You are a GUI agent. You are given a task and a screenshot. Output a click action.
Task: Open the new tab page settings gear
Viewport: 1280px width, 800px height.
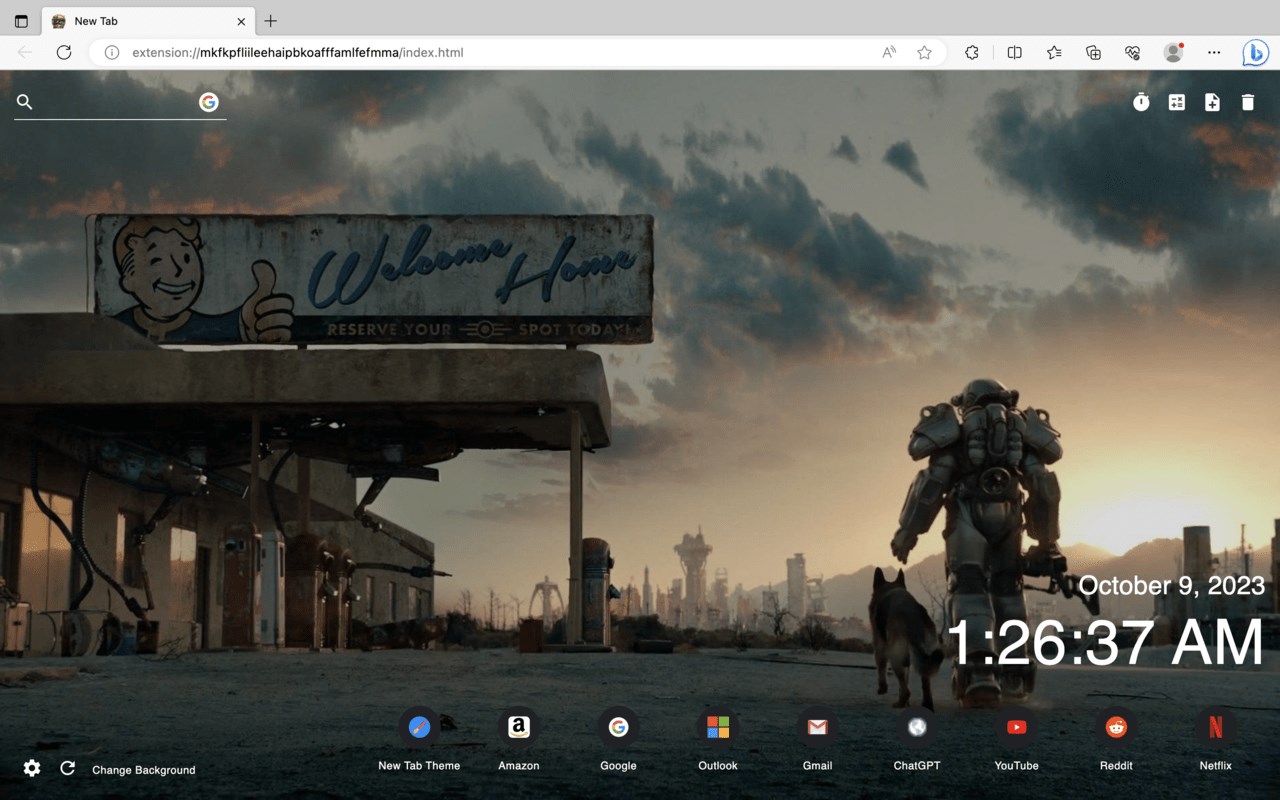click(32, 768)
